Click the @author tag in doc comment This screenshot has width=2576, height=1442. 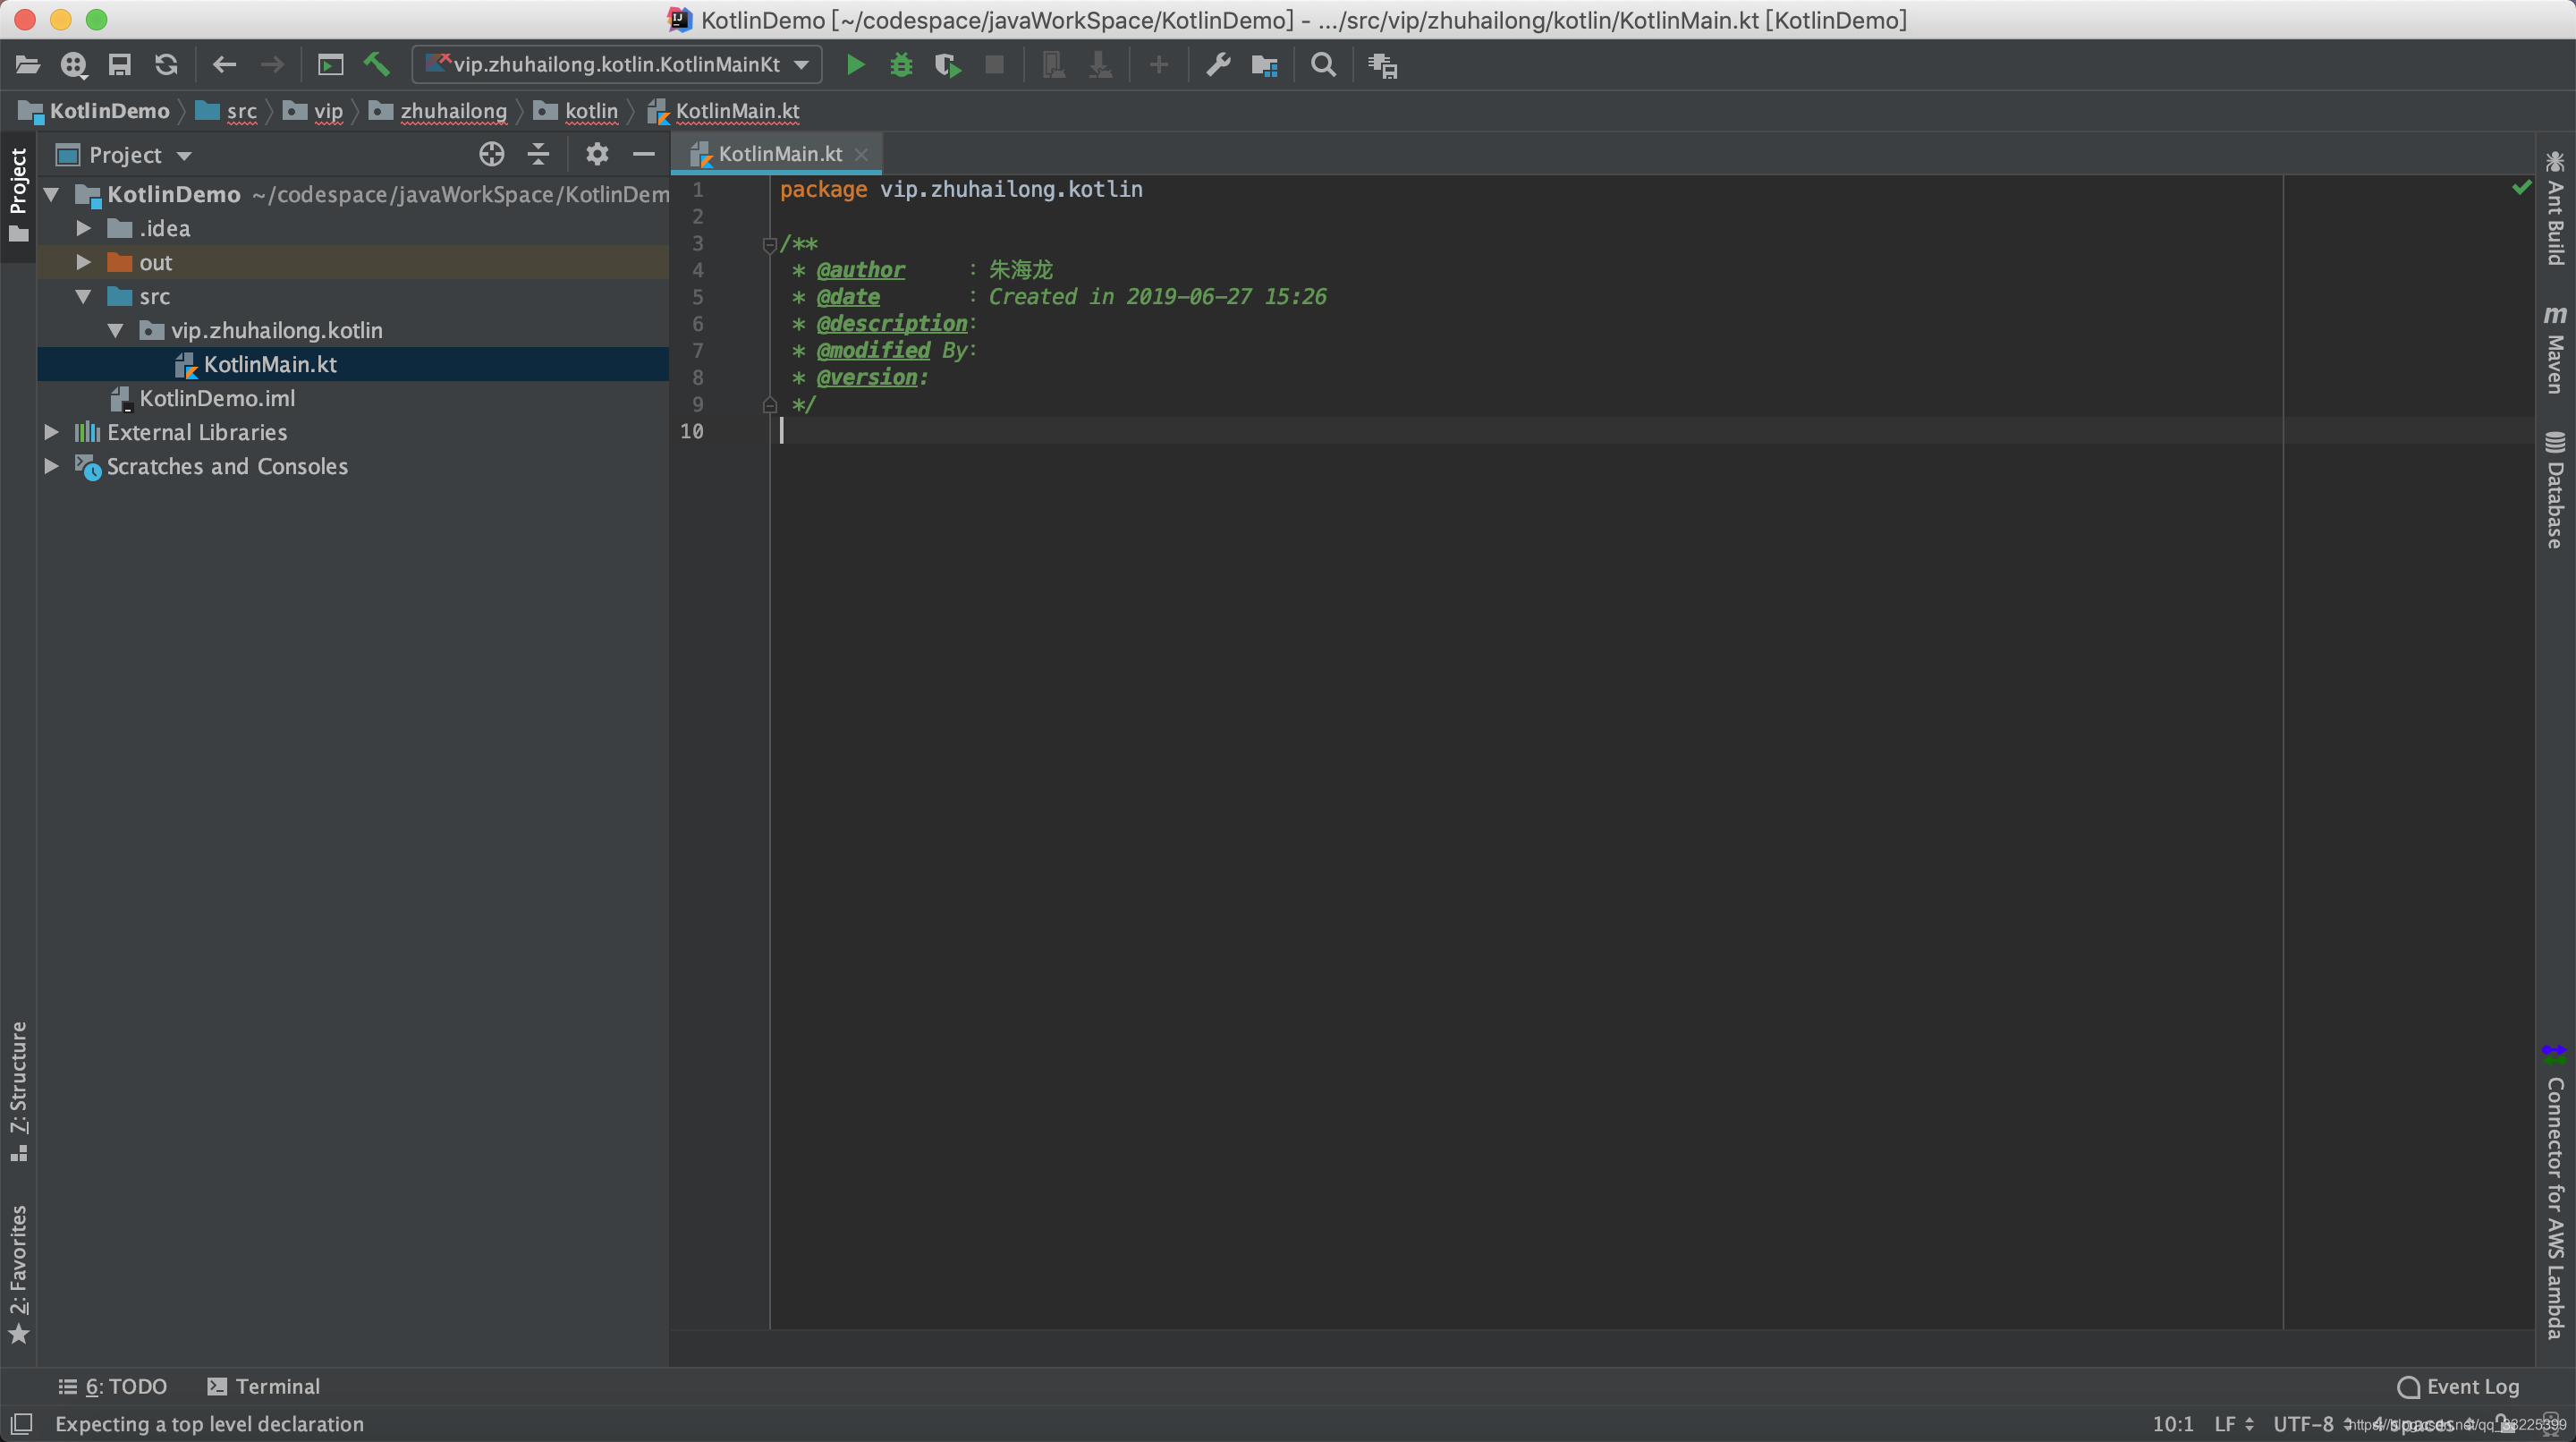coord(860,270)
